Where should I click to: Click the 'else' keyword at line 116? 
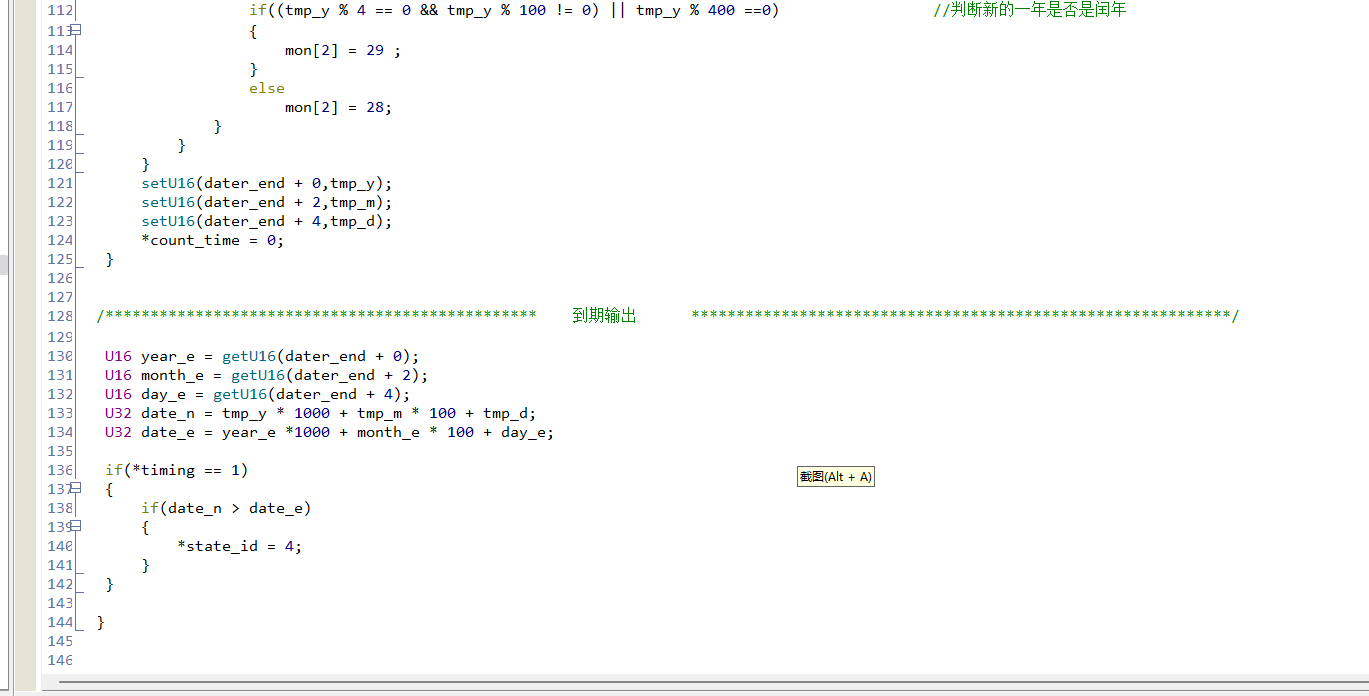coord(267,88)
